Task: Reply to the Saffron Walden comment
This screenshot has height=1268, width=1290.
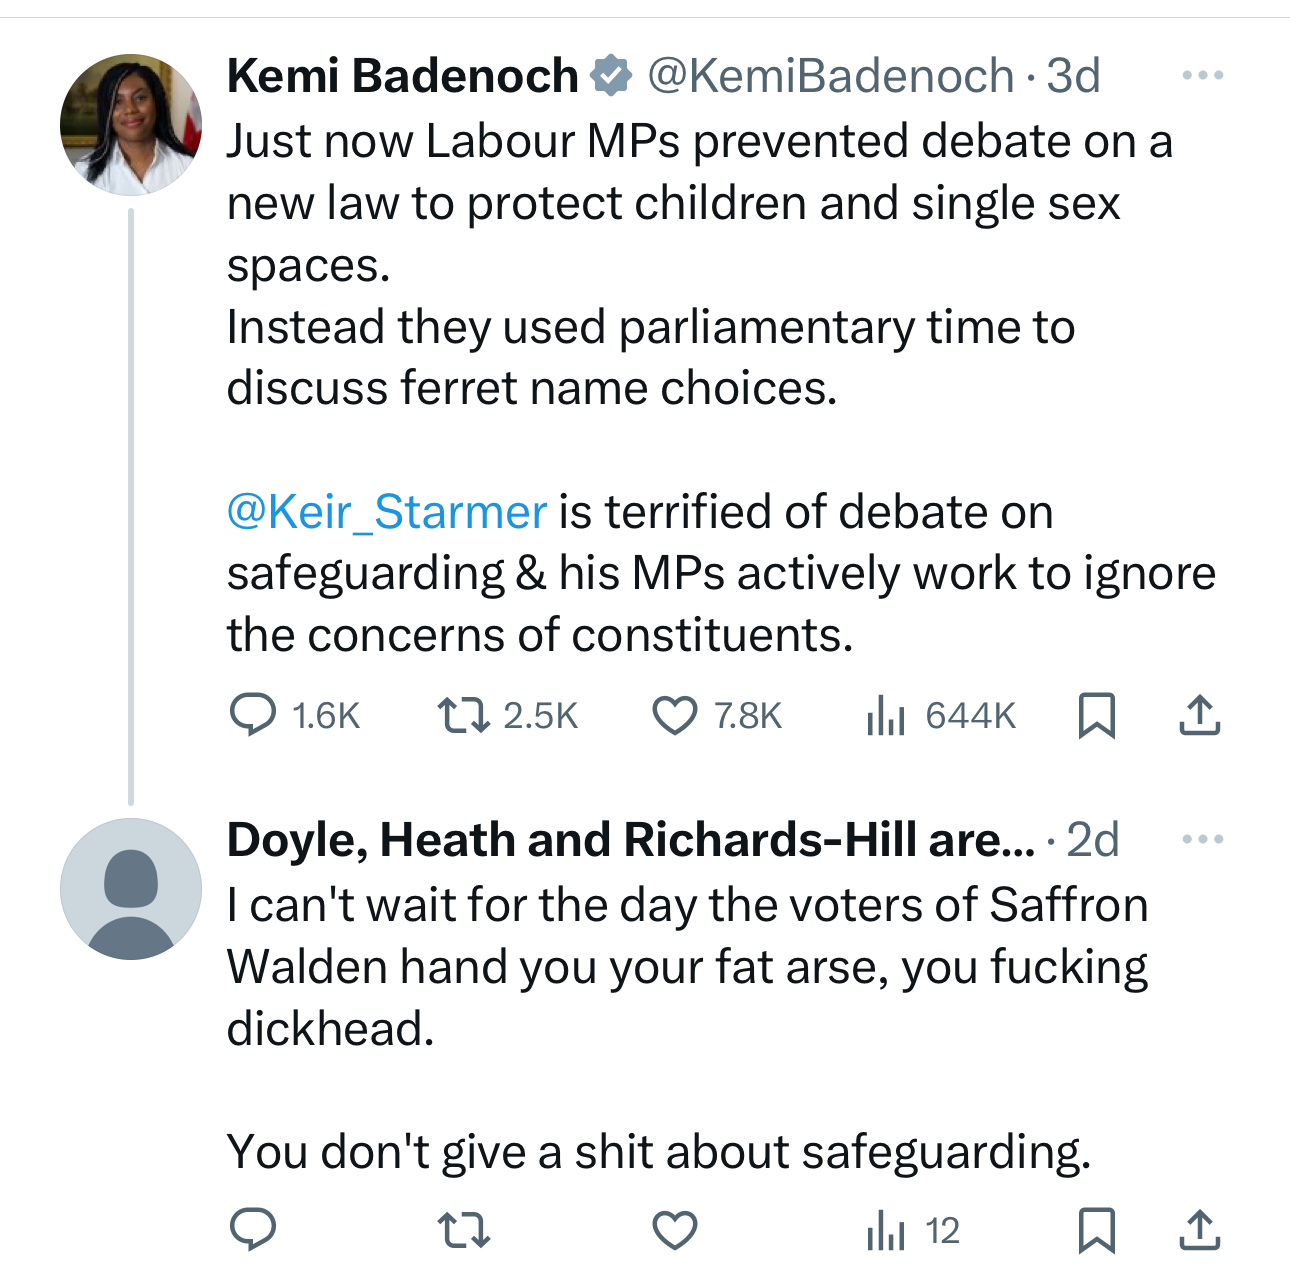Action: pos(253,1230)
